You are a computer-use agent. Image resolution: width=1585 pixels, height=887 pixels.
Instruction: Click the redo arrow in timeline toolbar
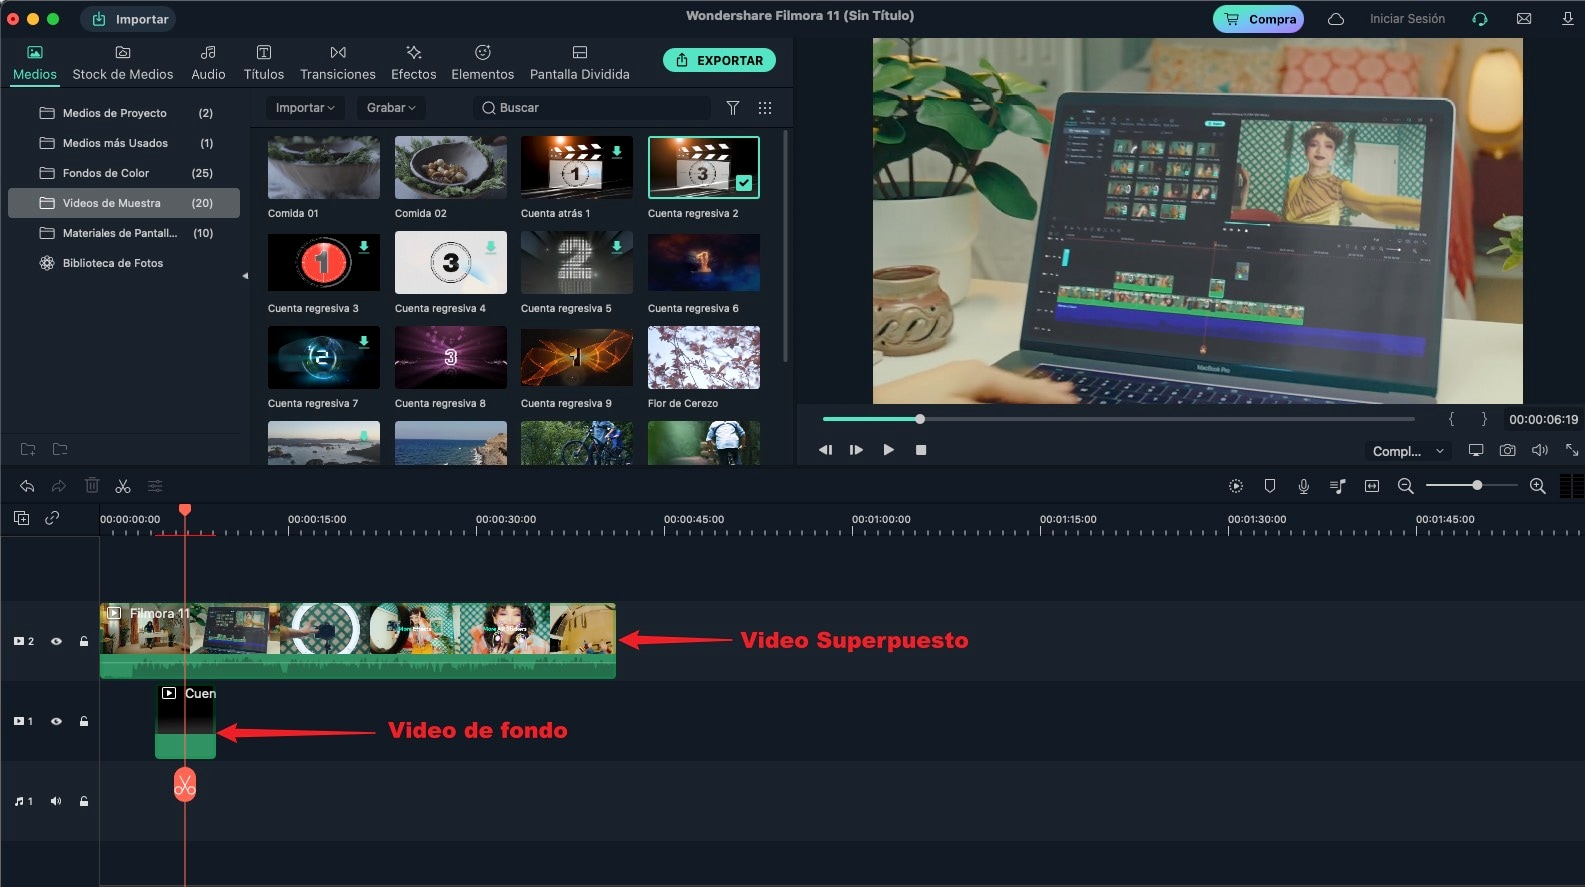59,486
